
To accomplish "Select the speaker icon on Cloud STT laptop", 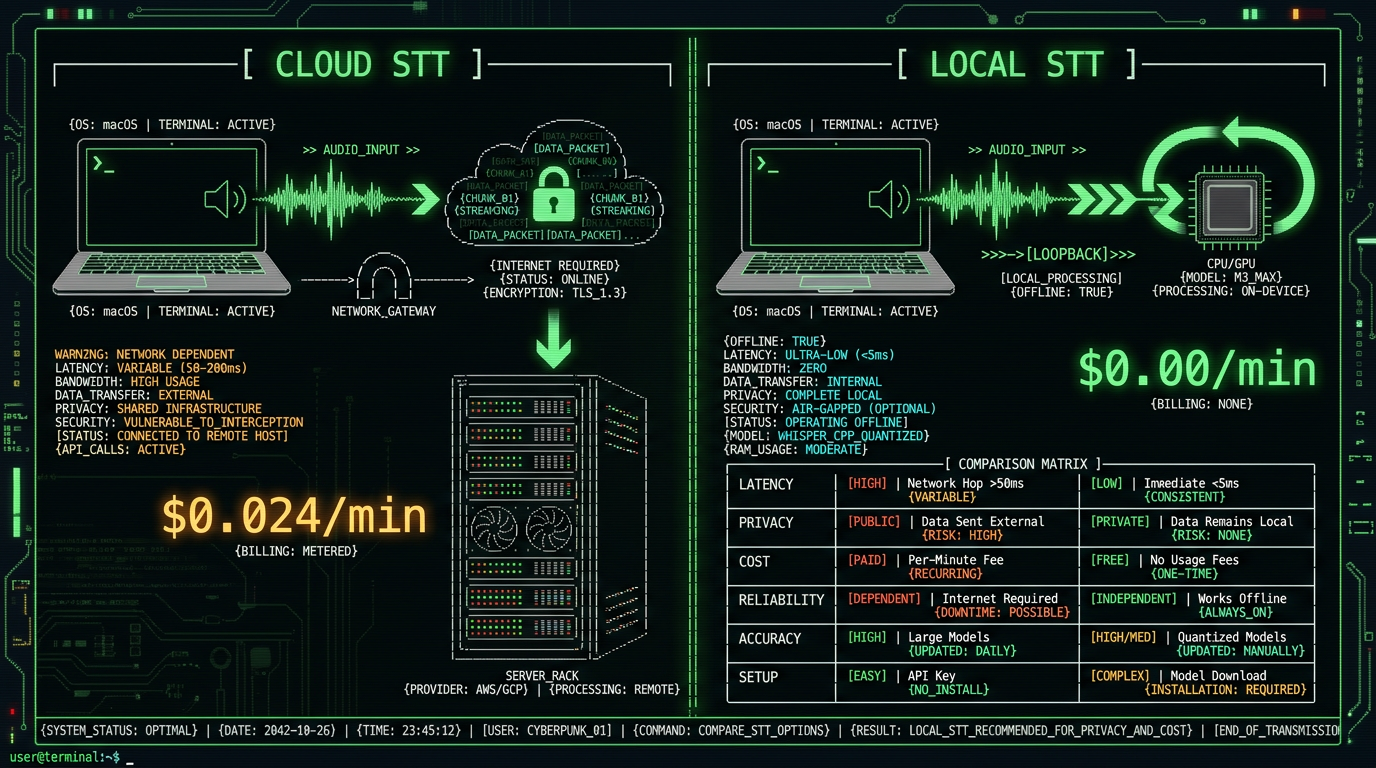I will pyautogui.click(x=225, y=200).
